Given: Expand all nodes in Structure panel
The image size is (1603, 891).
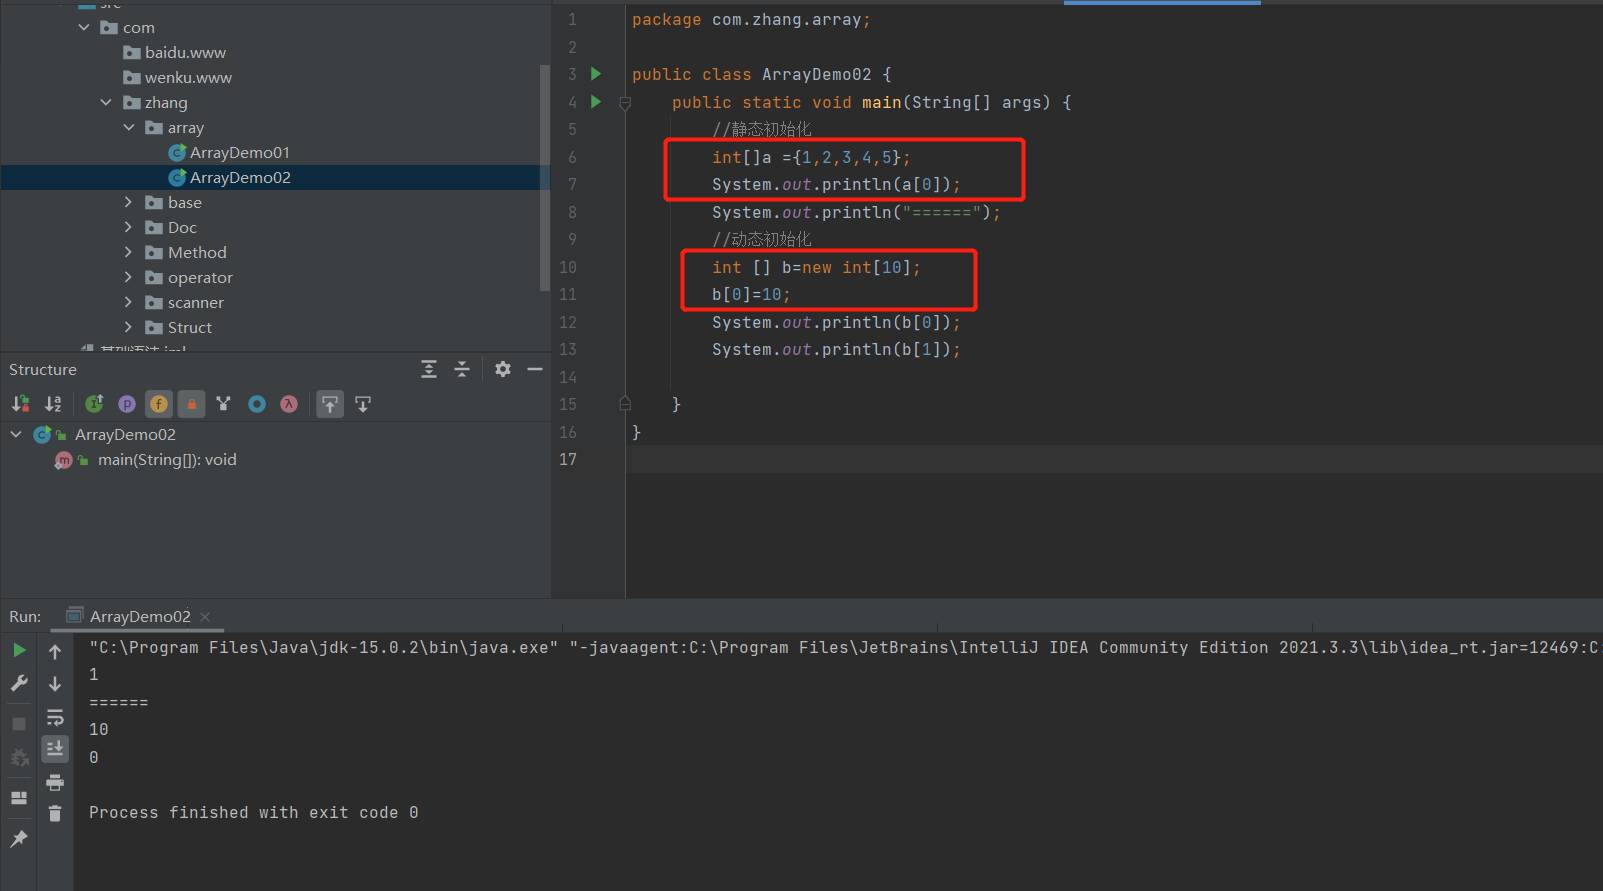Looking at the screenshot, I should [x=429, y=369].
